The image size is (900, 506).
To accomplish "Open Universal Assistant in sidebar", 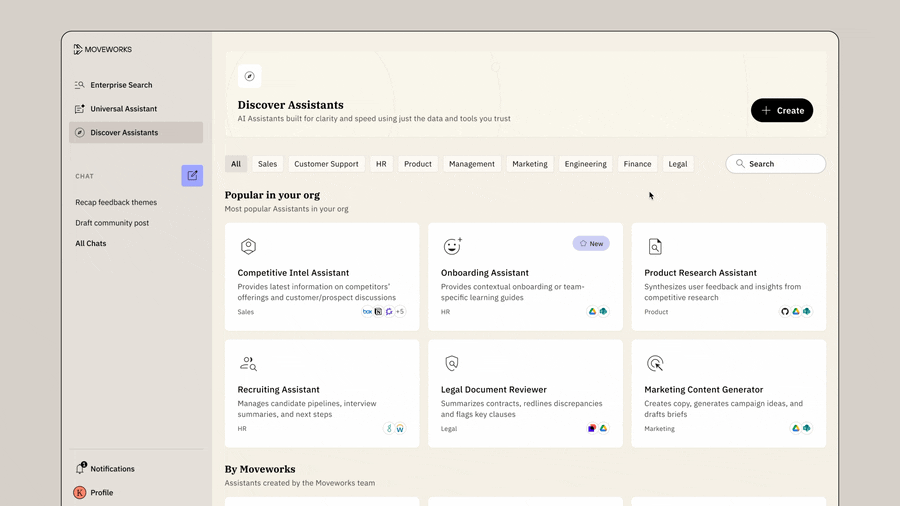I will 123,109.
